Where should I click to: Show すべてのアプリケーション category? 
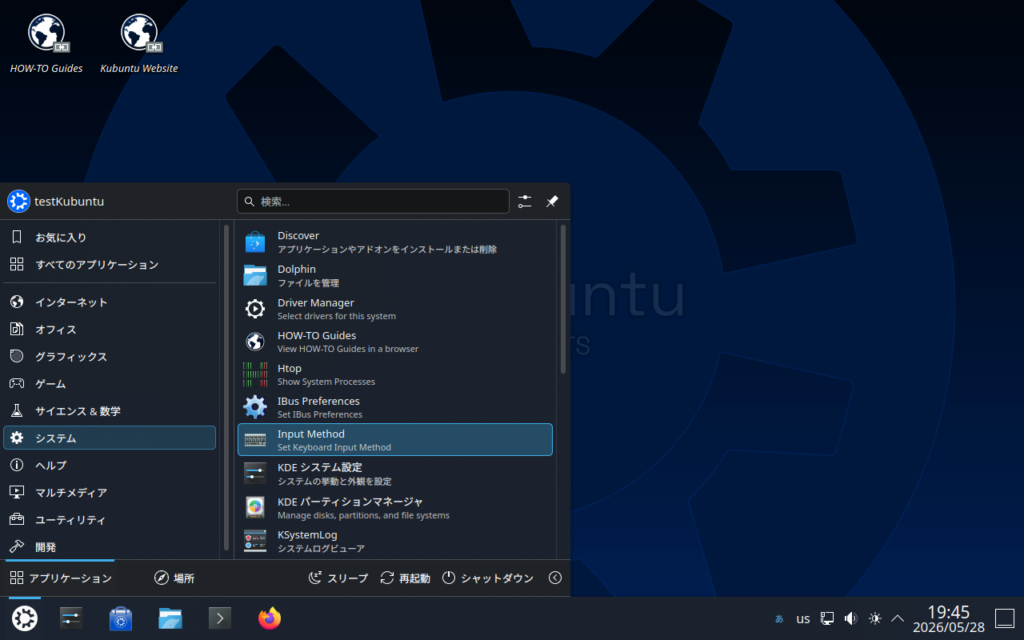pyautogui.click(x=109, y=264)
